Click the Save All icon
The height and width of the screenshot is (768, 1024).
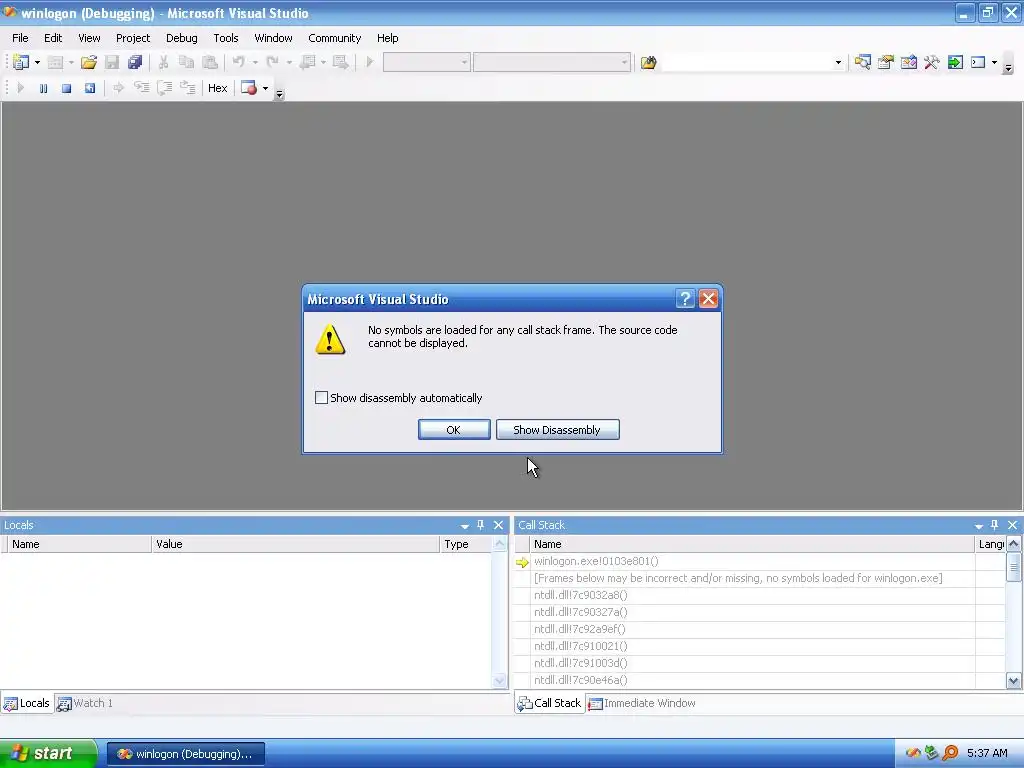[135, 62]
